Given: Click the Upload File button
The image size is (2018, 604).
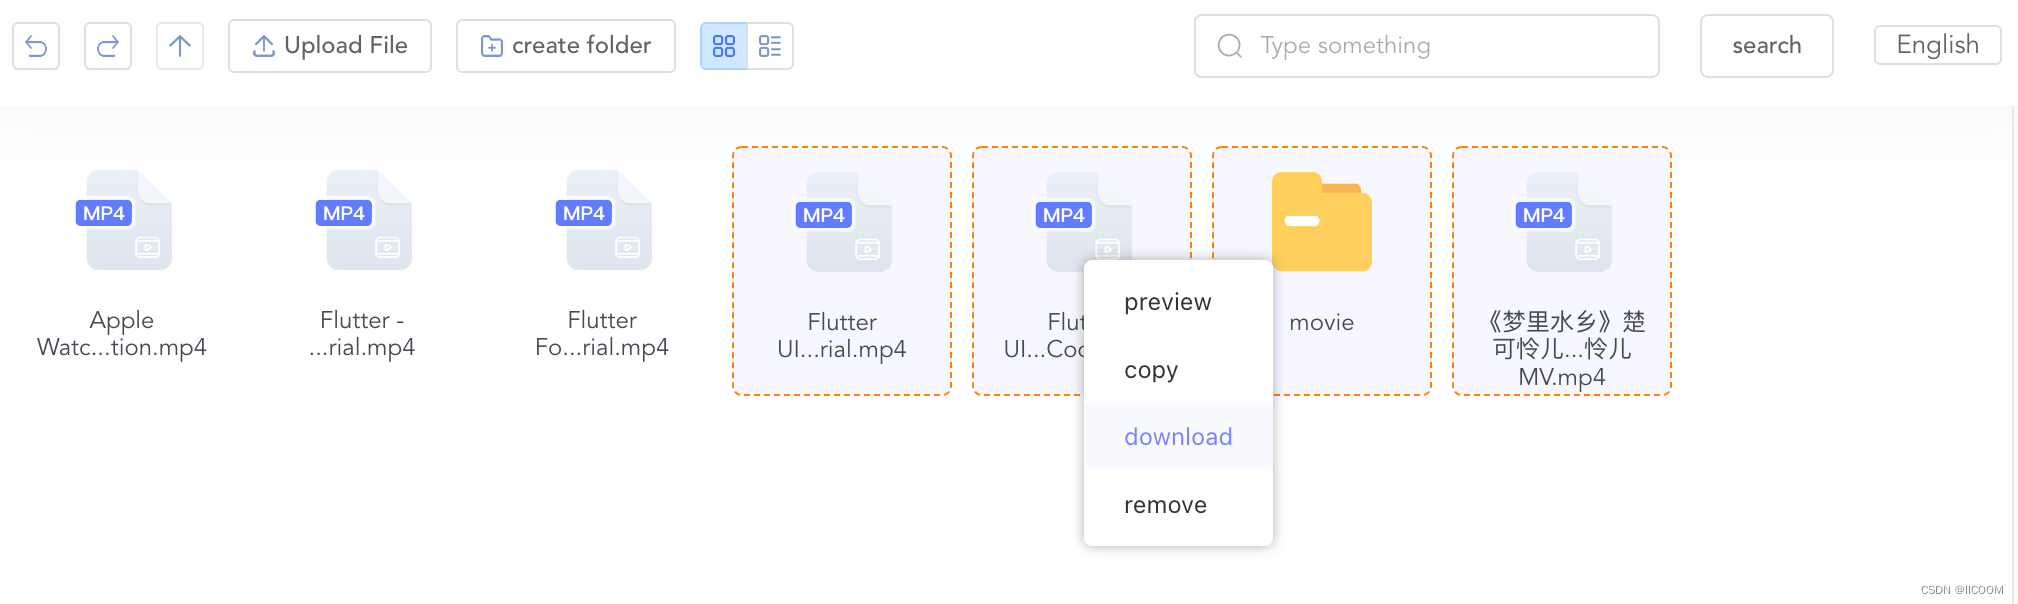Looking at the screenshot, I should [x=330, y=46].
